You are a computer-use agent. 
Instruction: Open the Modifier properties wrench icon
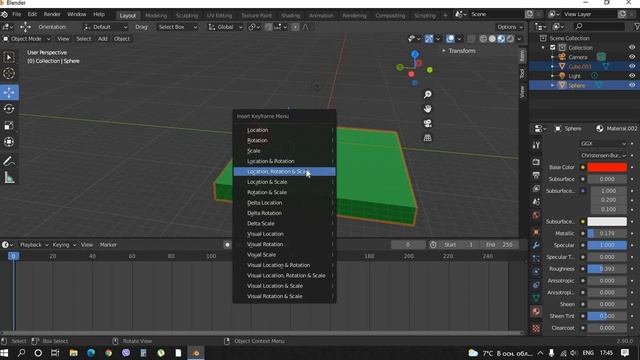point(536,245)
